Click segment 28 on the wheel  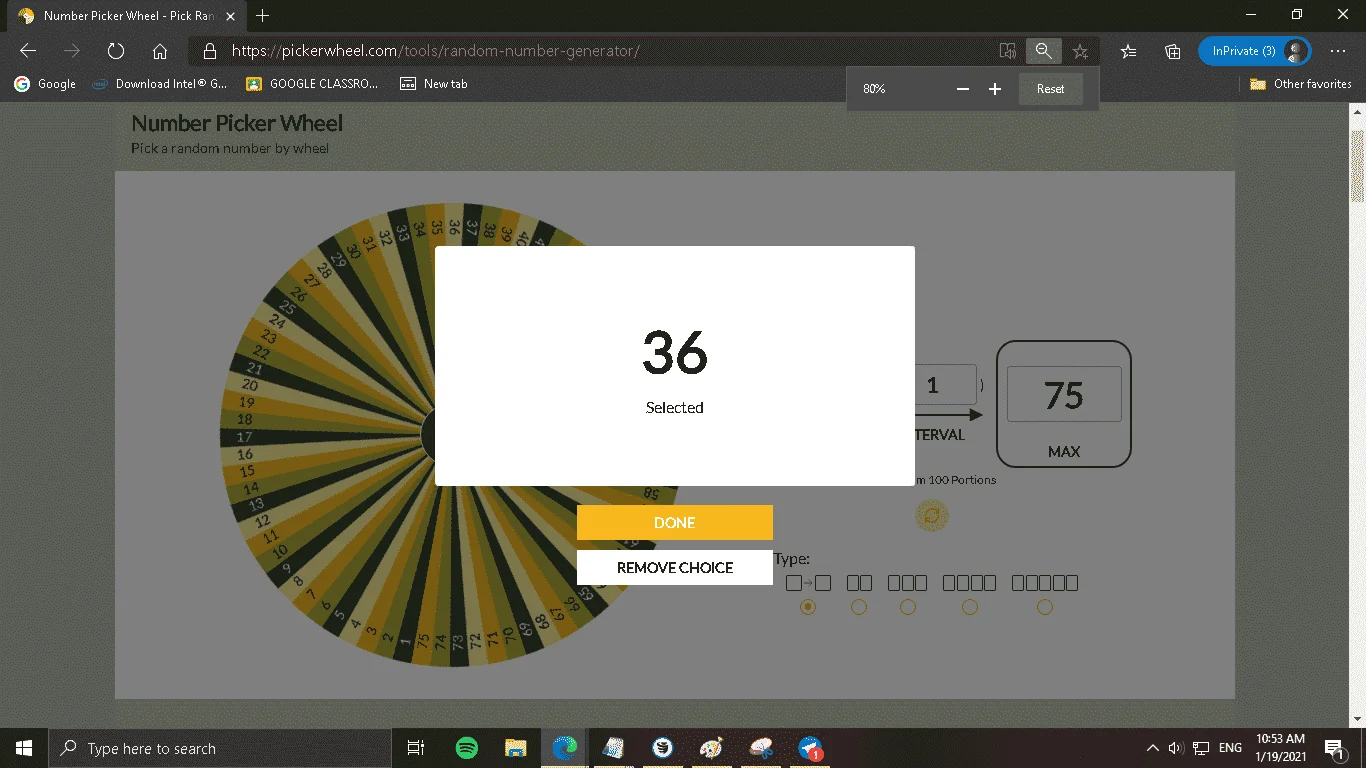[323, 272]
